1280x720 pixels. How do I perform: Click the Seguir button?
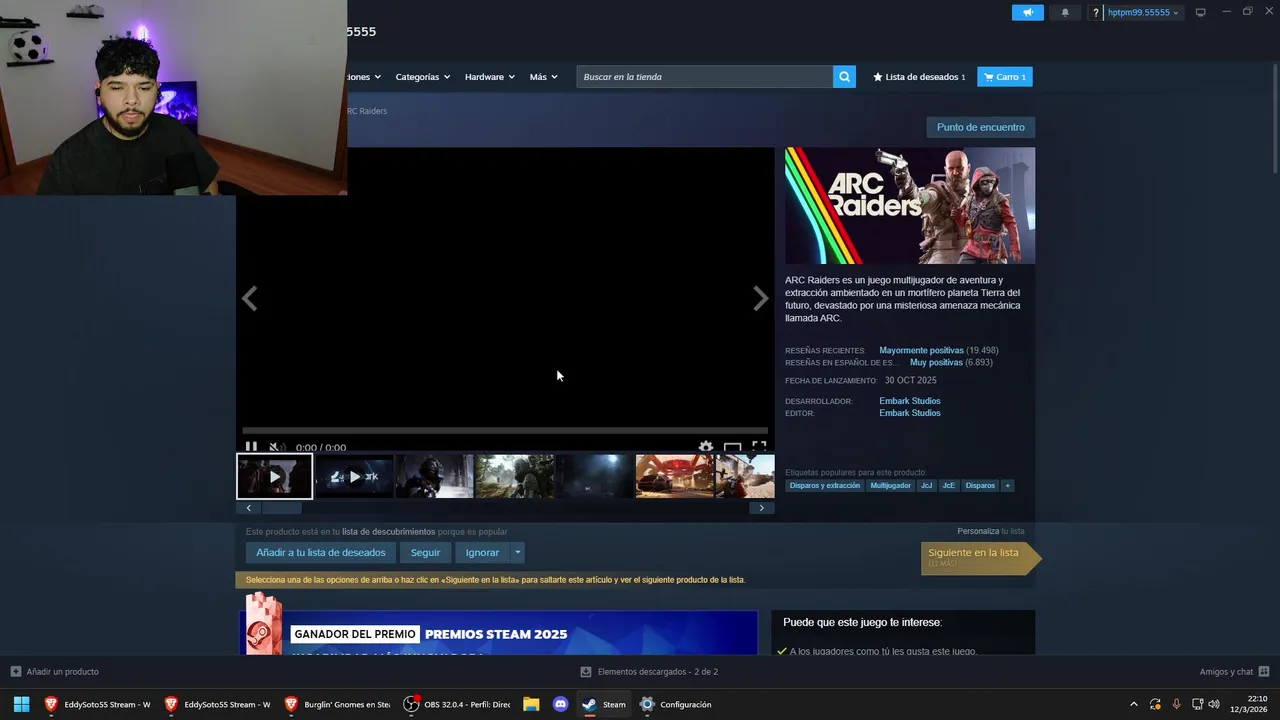(x=425, y=552)
